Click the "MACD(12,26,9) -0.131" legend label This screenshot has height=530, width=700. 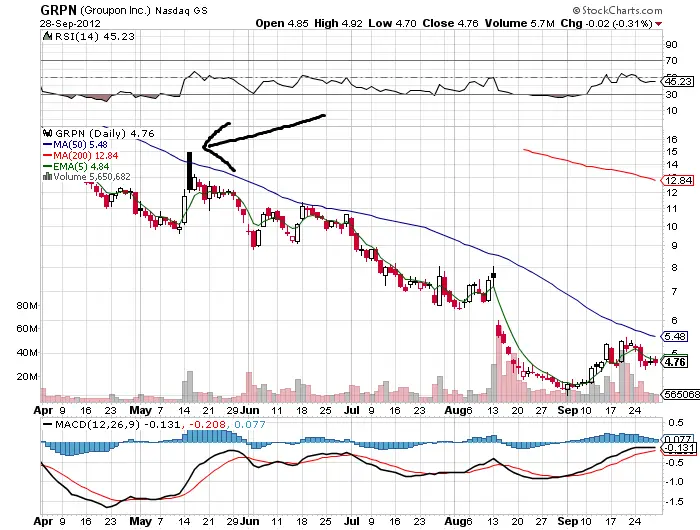[119, 424]
